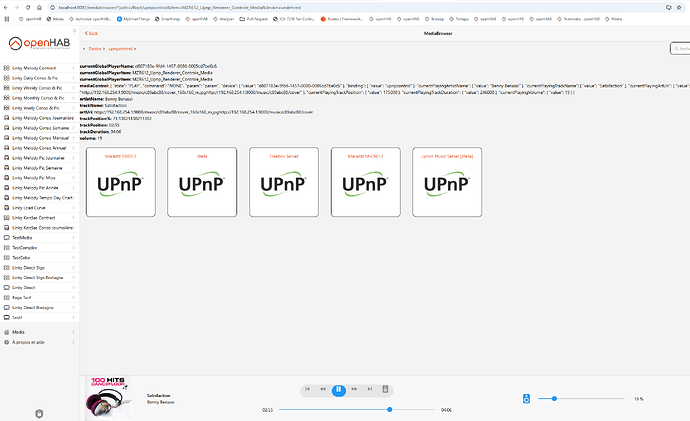Screen dimensions: 690x421
Task: Click icon beside Linky Melody Tempo Day Chart
Action: tap(7, 198)
